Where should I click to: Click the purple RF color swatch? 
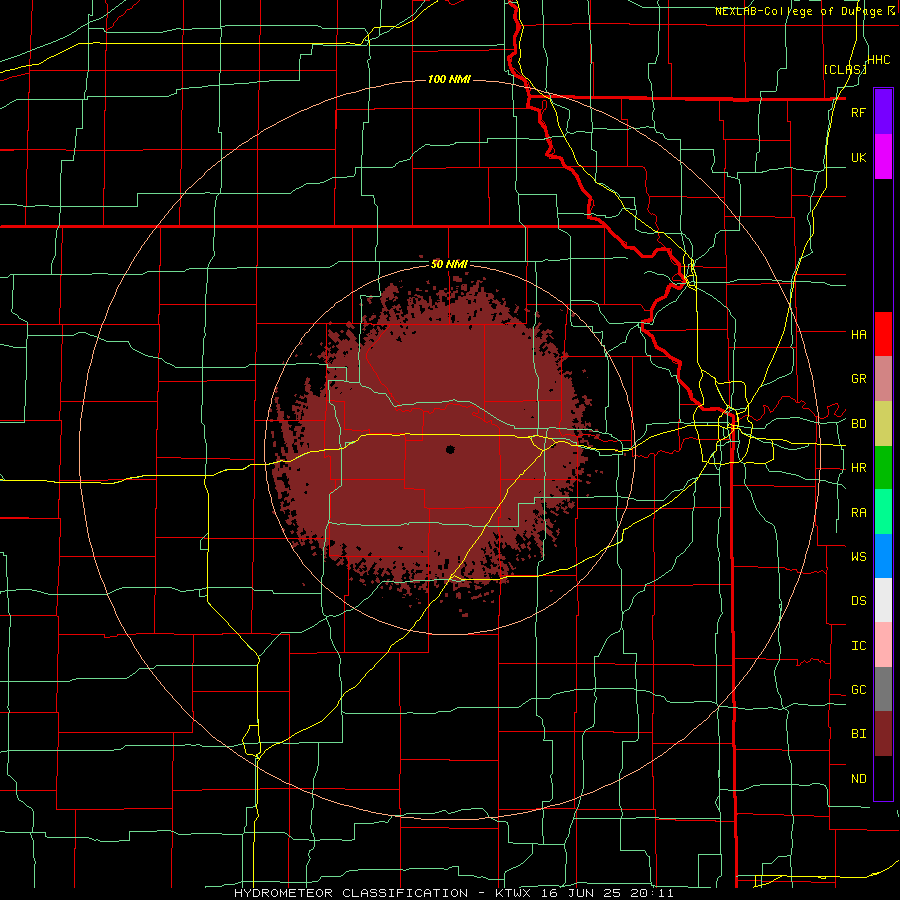[883, 112]
